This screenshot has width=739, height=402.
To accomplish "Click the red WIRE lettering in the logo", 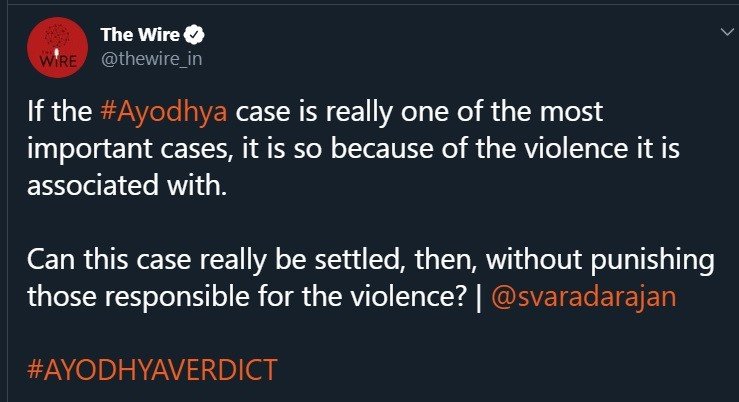I will click(51, 60).
